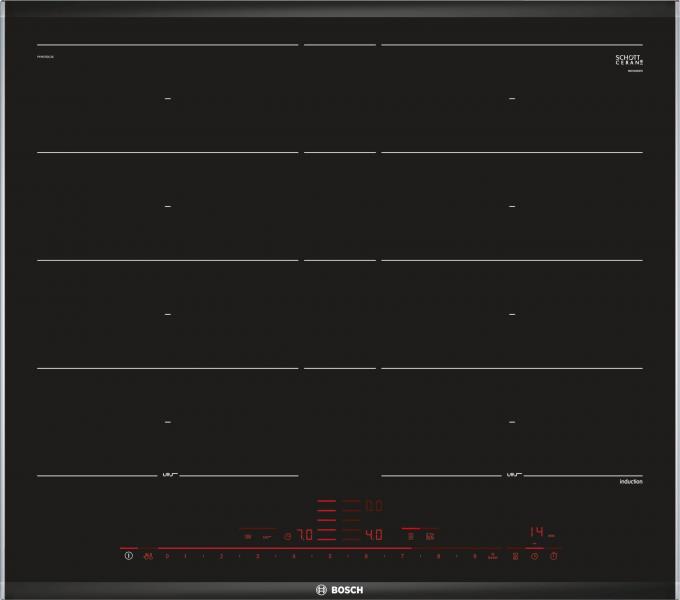Set power level to 1 on slider
This screenshot has width=680, height=600.
pos(185,556)
